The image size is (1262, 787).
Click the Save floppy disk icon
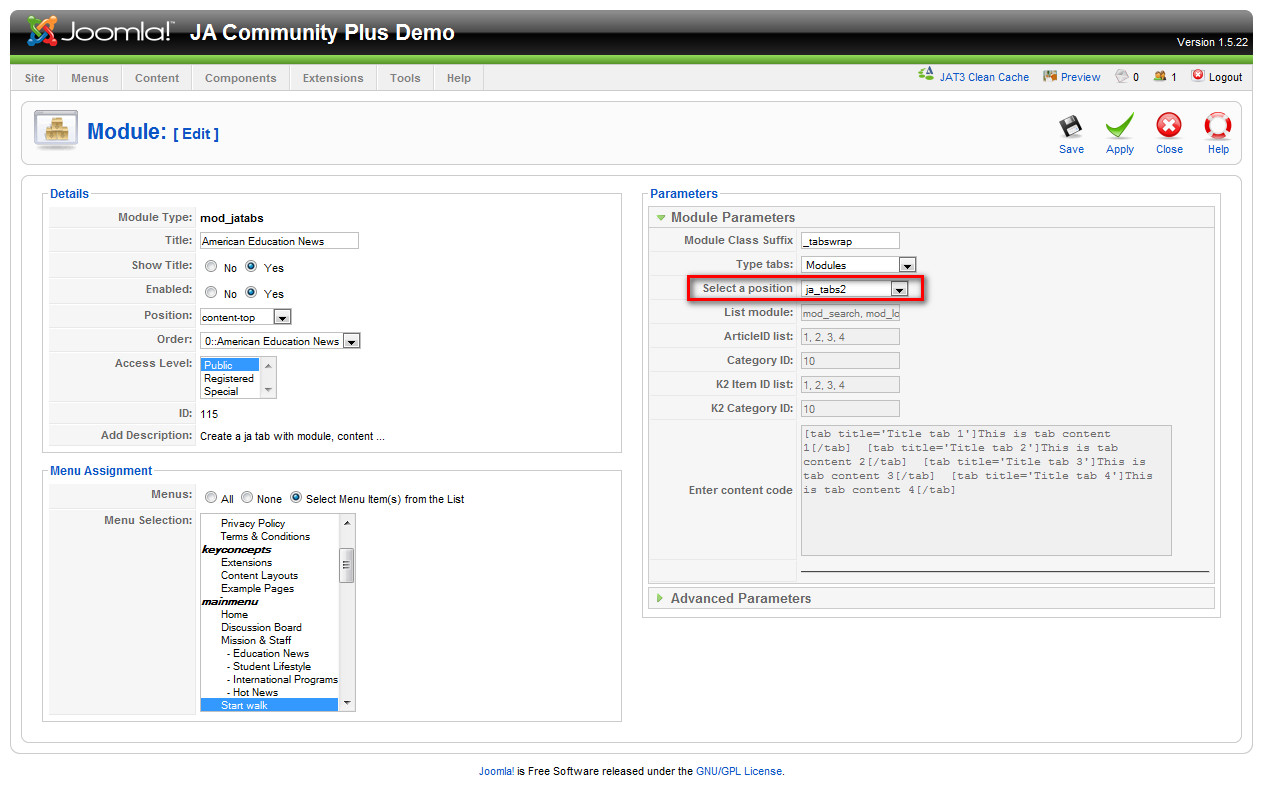(1070, 127)
